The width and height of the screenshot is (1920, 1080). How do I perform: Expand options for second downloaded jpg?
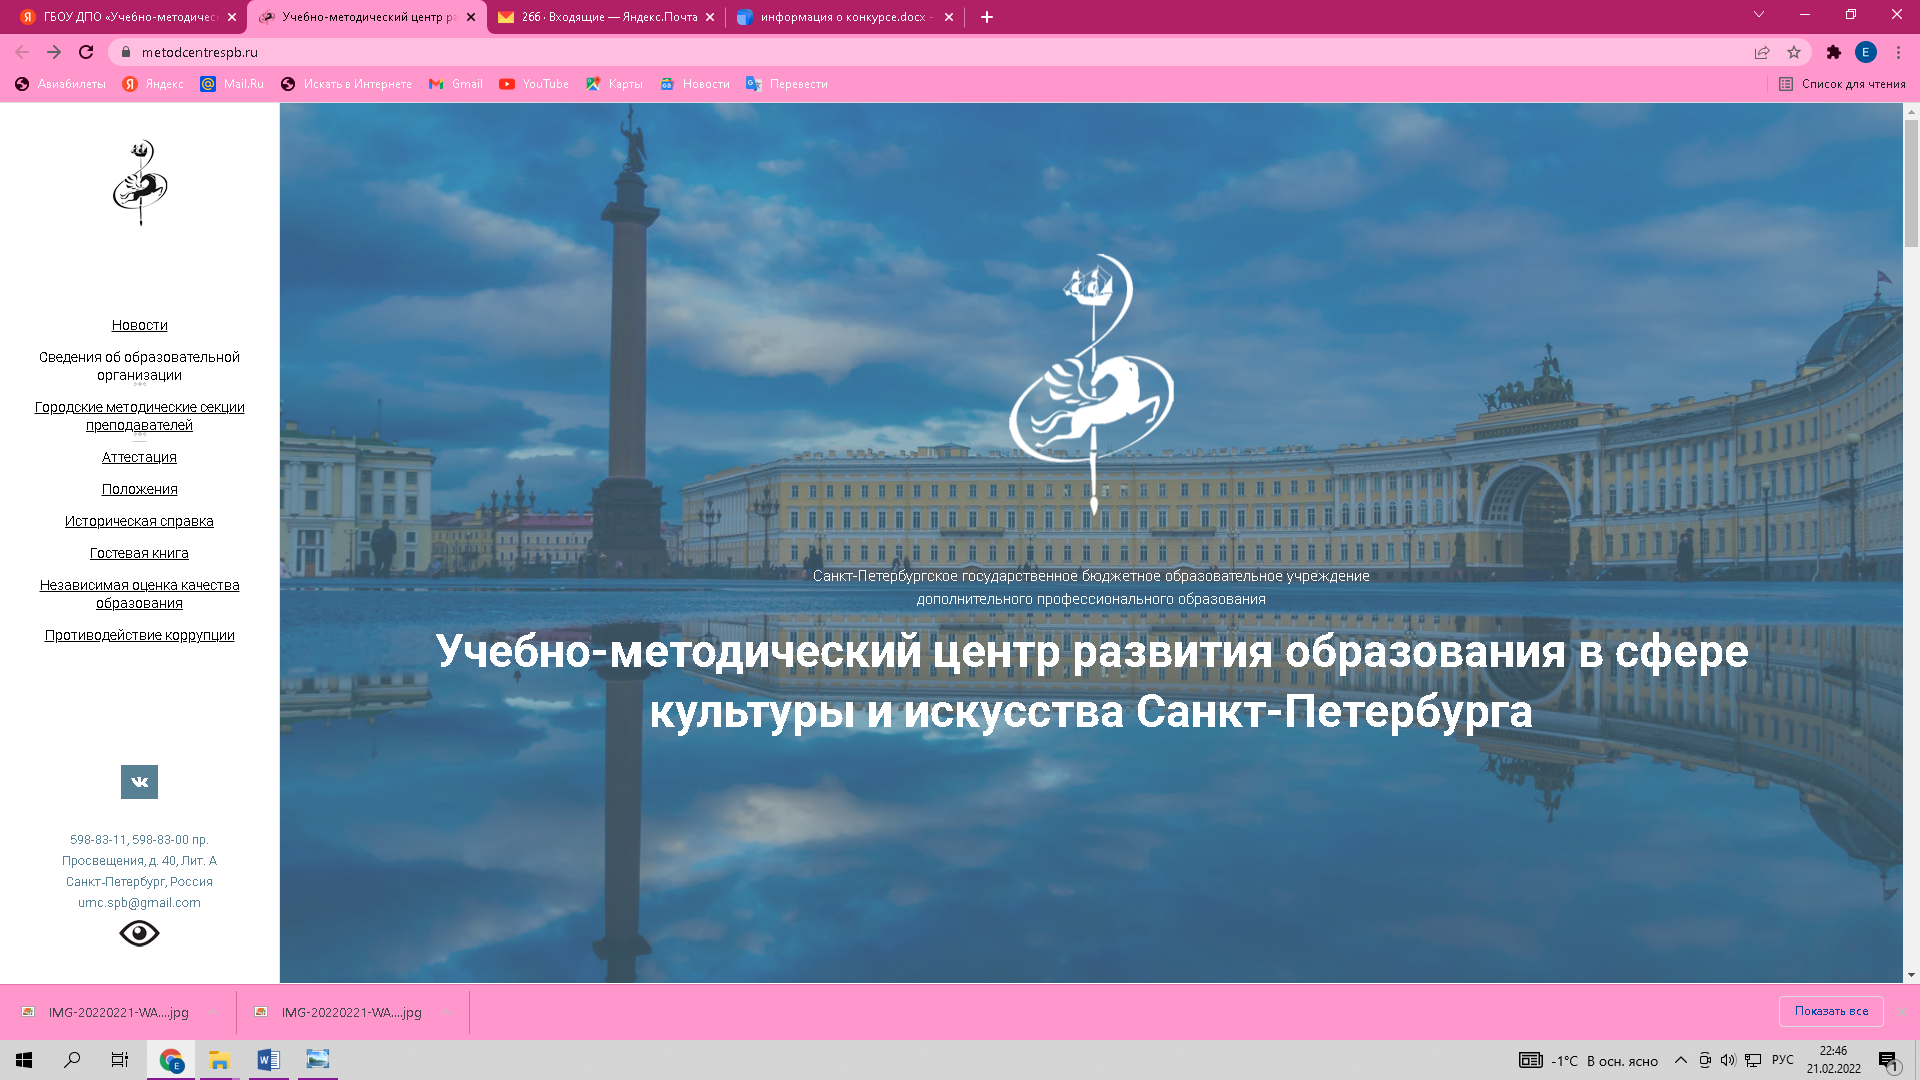(x=447, y=1012)
